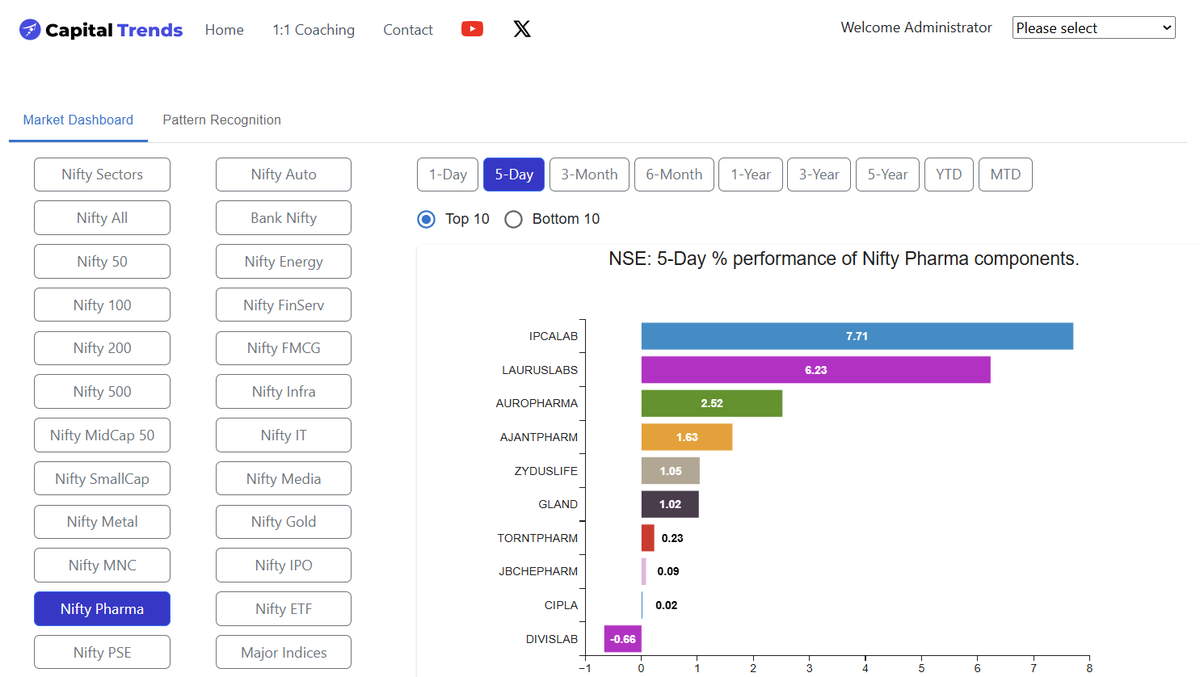
Task: Choose the 6-Month timeframe
Action: point(674,174)
